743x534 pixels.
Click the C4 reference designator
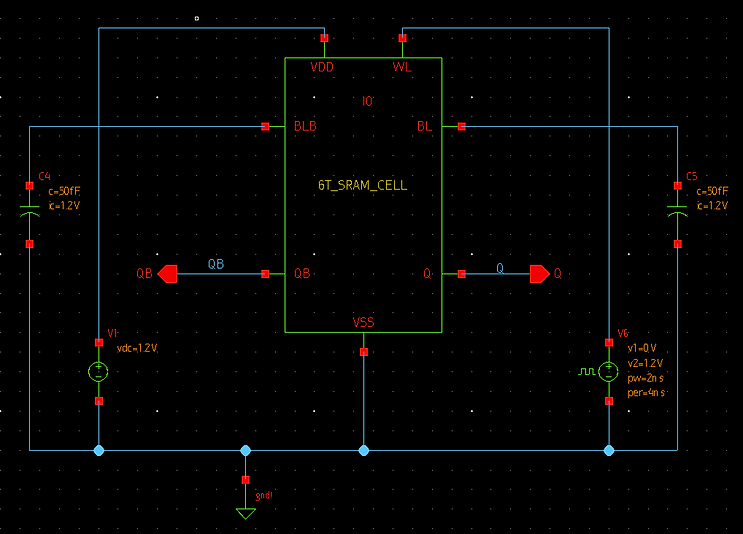45,176
